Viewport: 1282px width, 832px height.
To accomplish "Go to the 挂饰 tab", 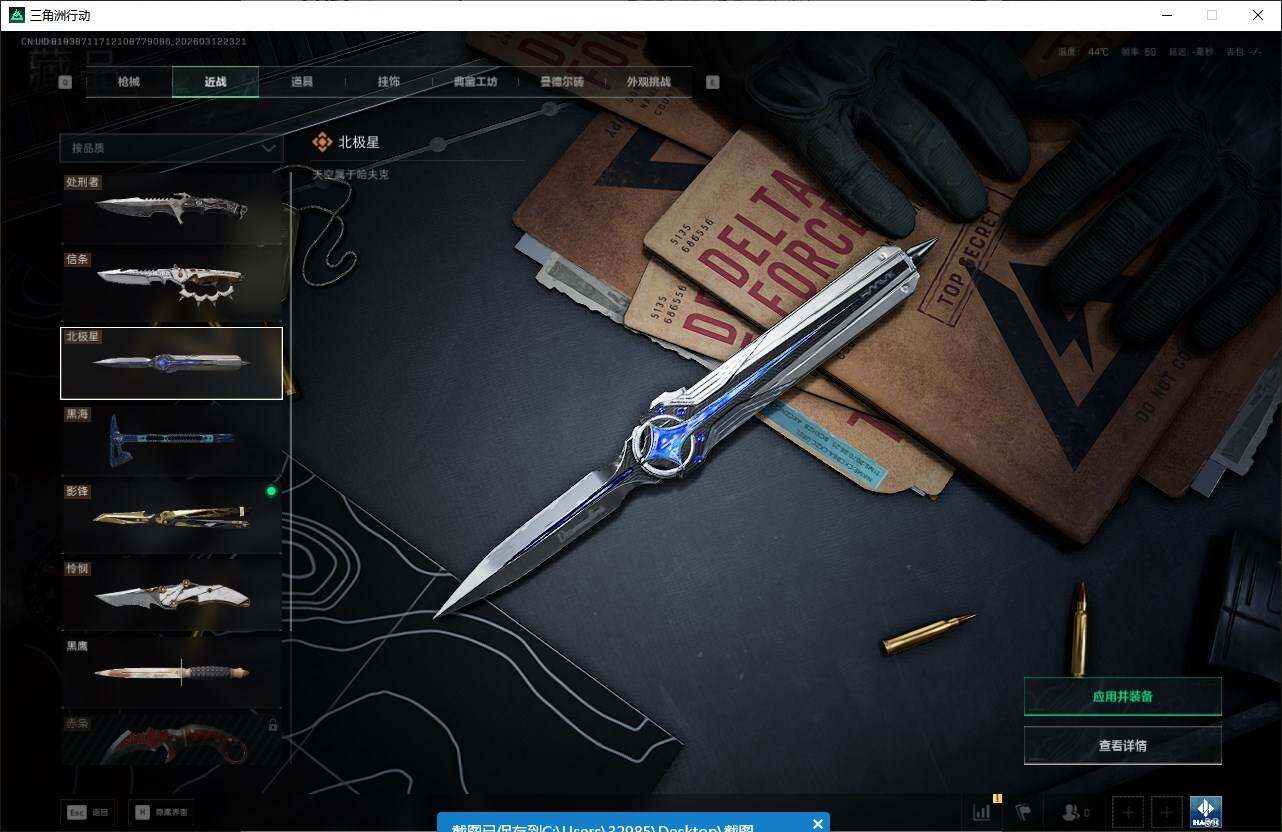I will (389, 82).
